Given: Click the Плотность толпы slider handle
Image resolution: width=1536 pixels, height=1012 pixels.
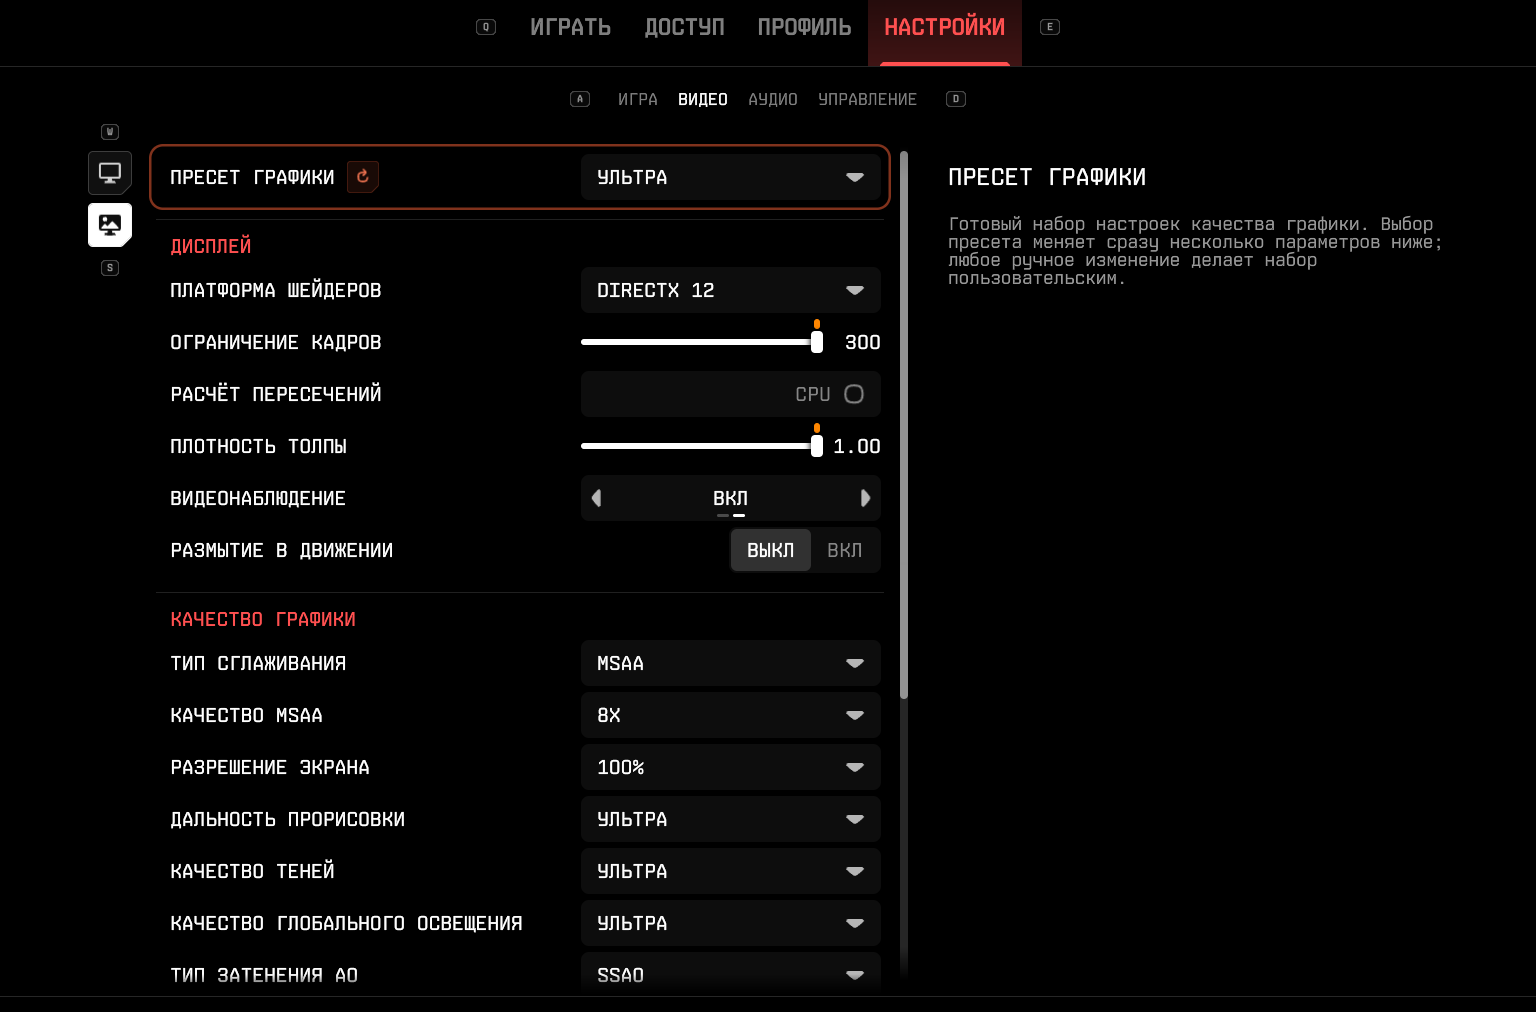Looking at the screenshot, I should [817, 446].
